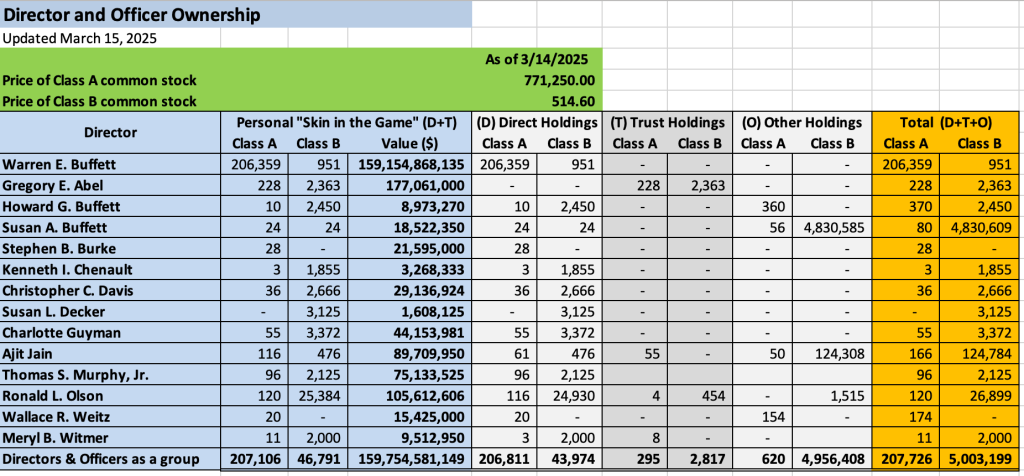This screenshot has width=1024, height=476.
Task: Click the 174 Total Class A cell
Action: (908, 417)
